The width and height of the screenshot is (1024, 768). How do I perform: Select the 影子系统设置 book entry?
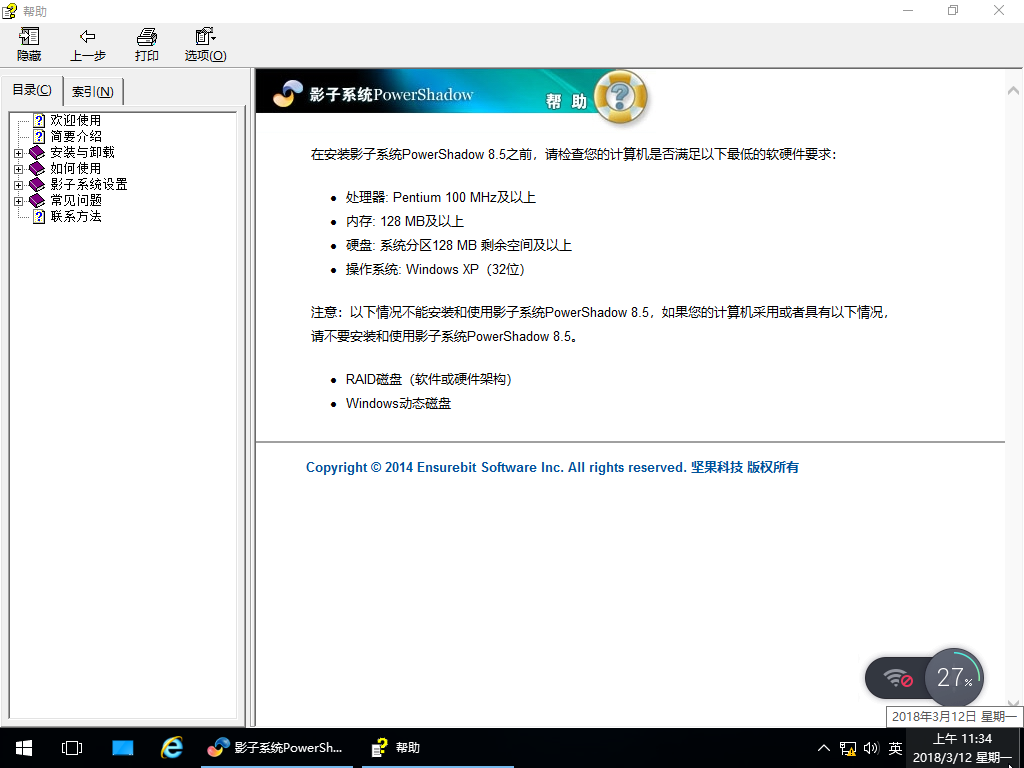pyautogui.click(x=89, y=184)
